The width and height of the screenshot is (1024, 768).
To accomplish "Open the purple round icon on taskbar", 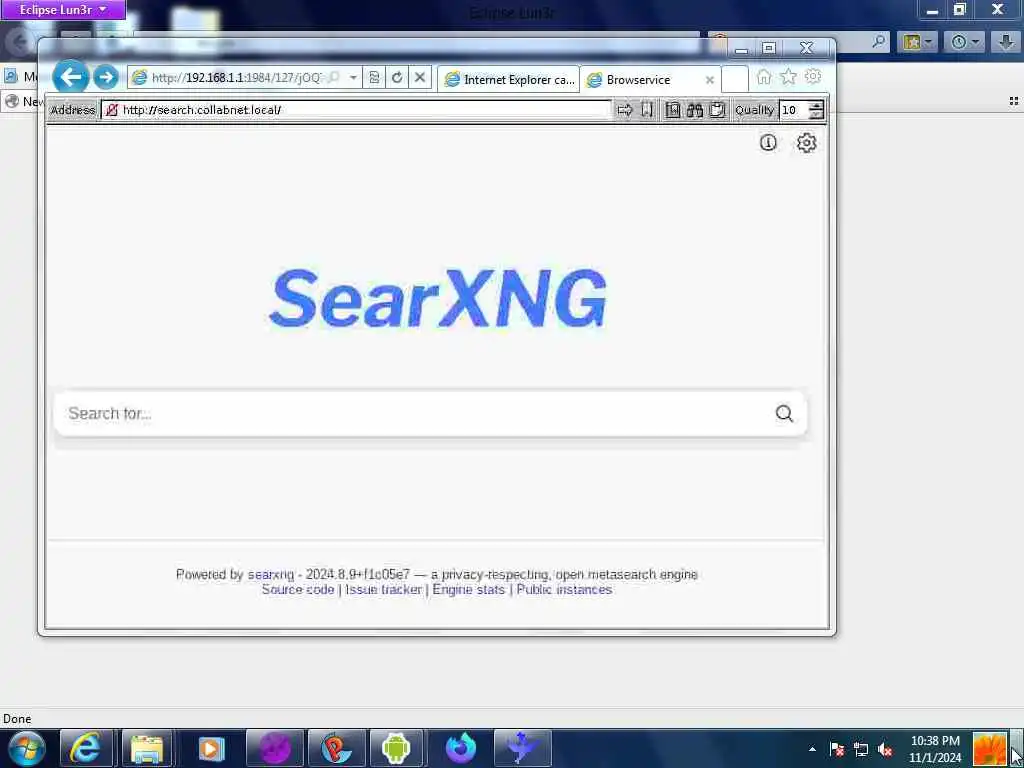I will pyautogui.click(x=275, y=748).
